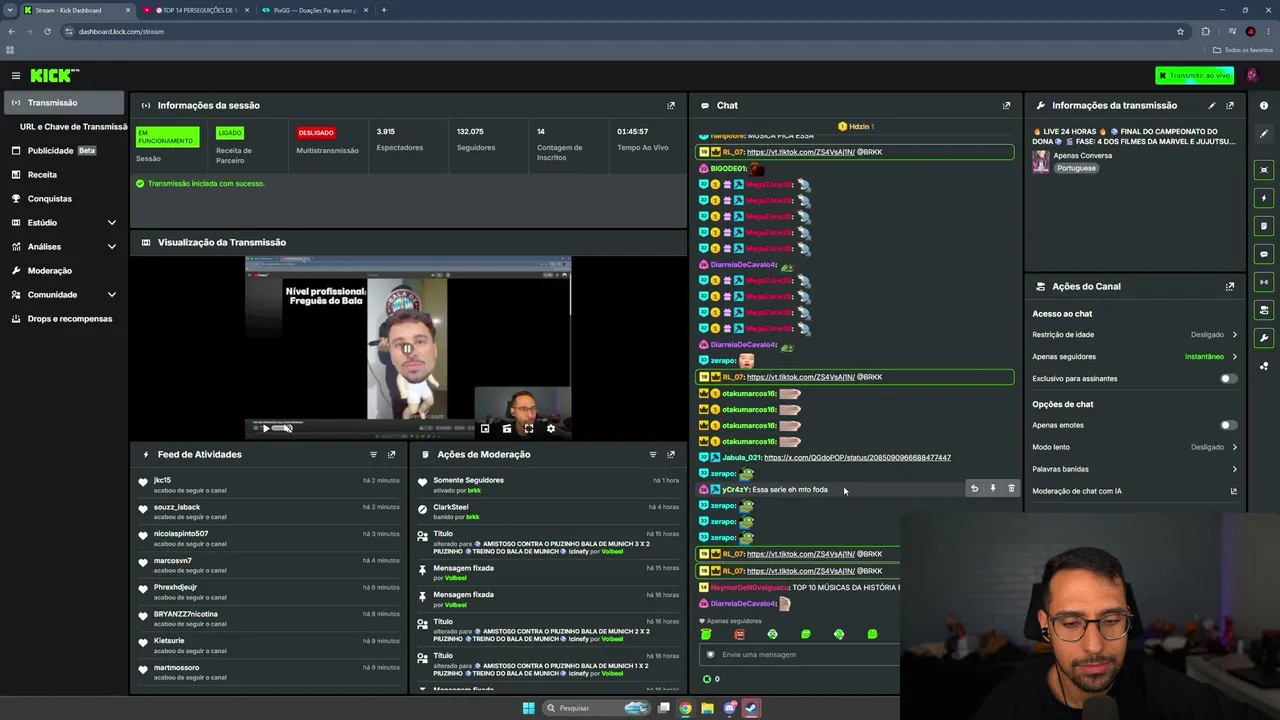This screenshot has height=720, width=1280.
Task: Bookmark this page with the star icon
Action: point(1181,31)
